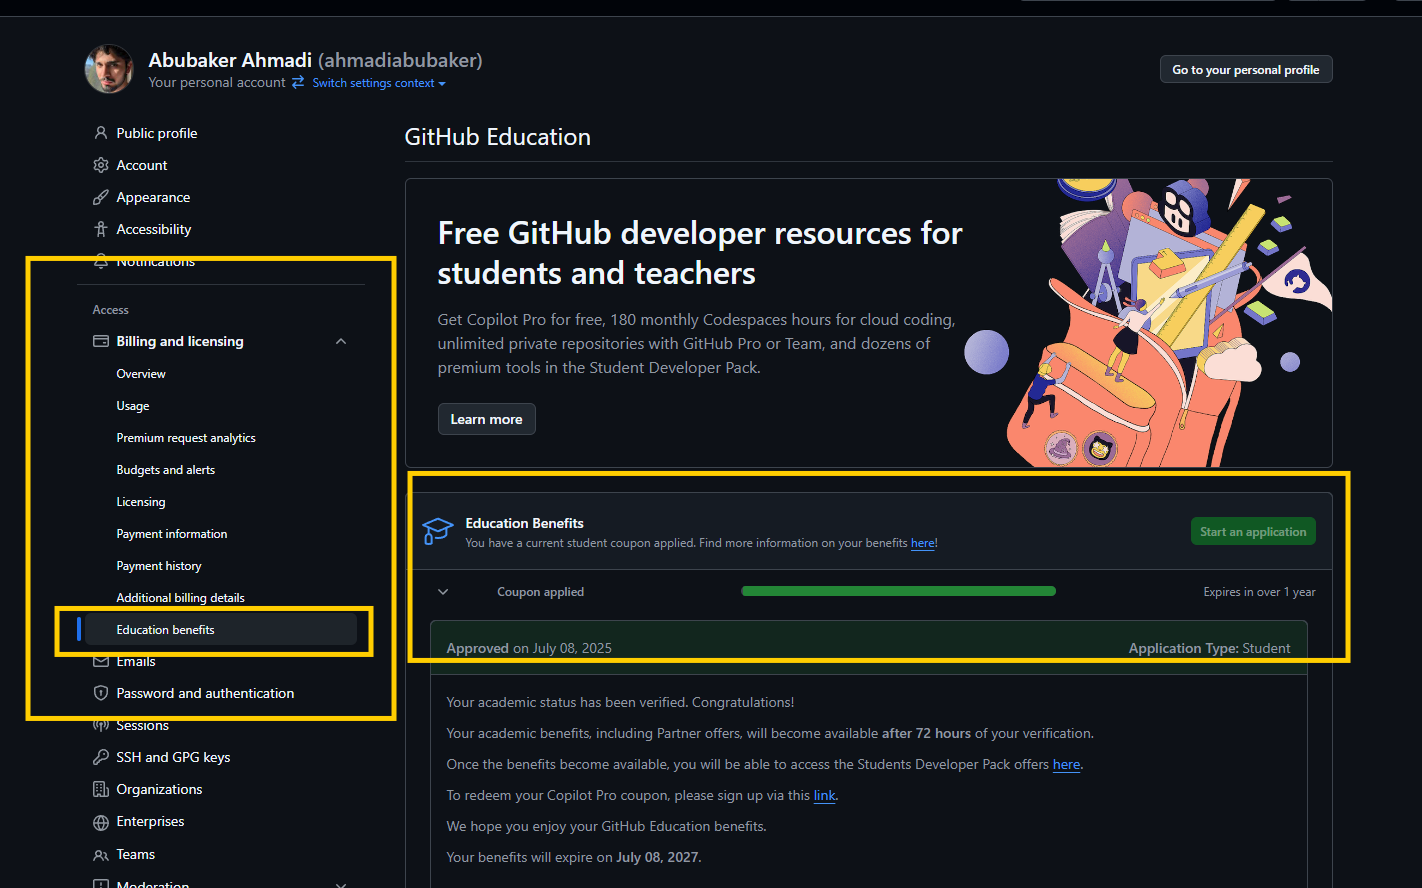Collapse the Billing and licensing section

tap(341, 341)
